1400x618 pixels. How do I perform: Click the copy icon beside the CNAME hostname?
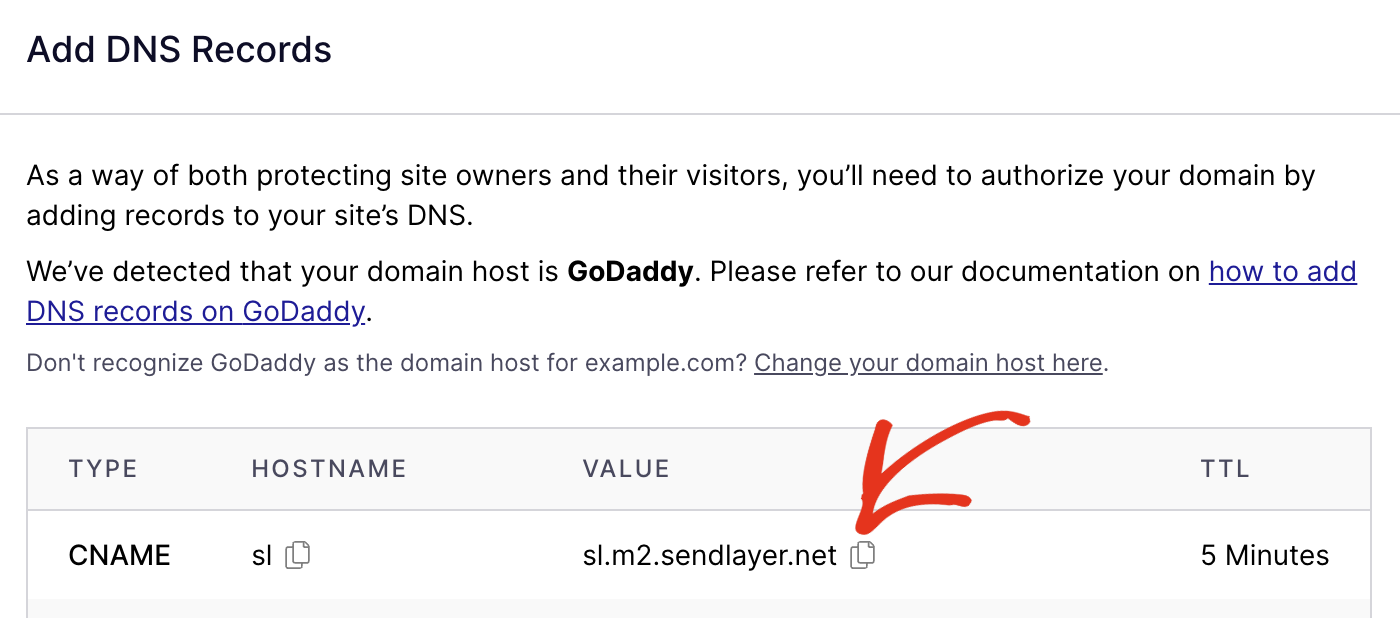pyautogui.click(x=296, y=554)
